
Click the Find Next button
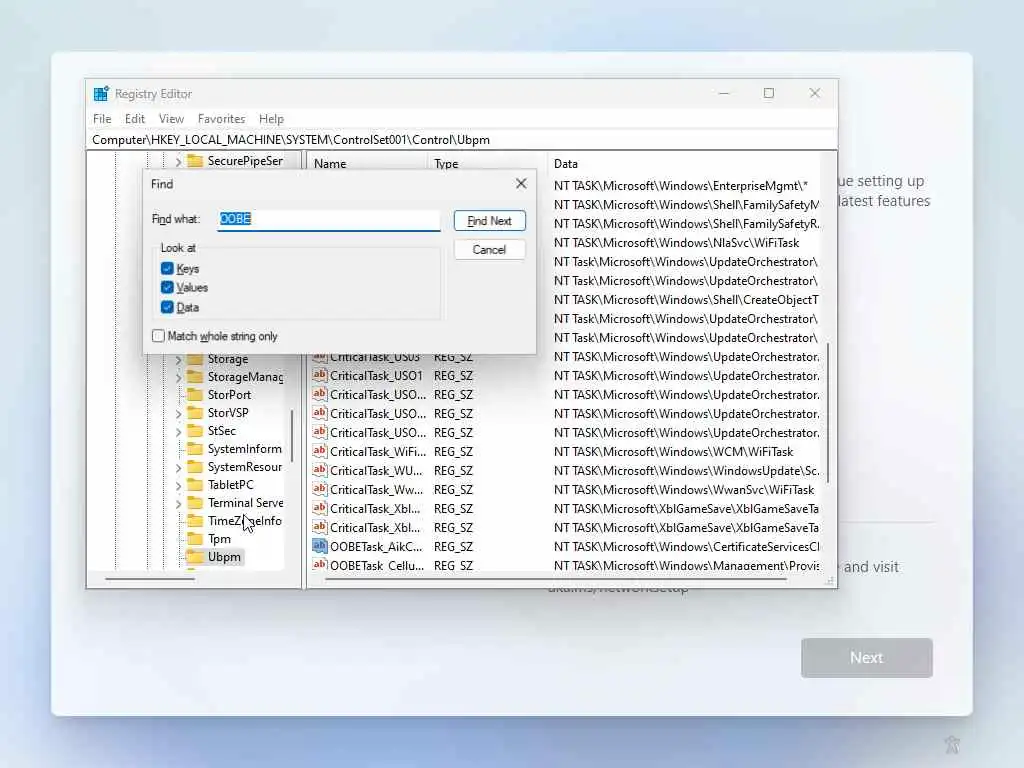click(x=489, y=221)
